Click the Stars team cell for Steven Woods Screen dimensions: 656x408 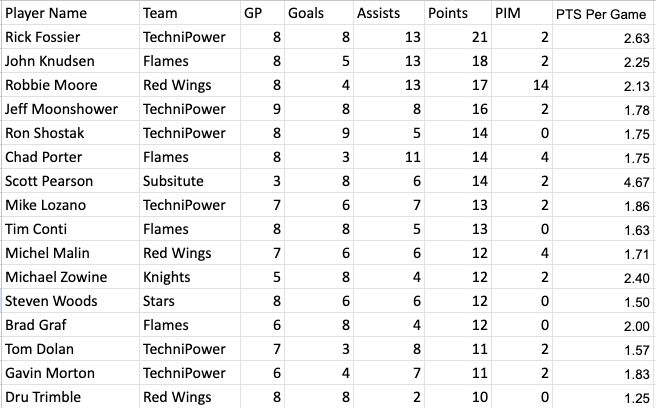click(190, 301)
